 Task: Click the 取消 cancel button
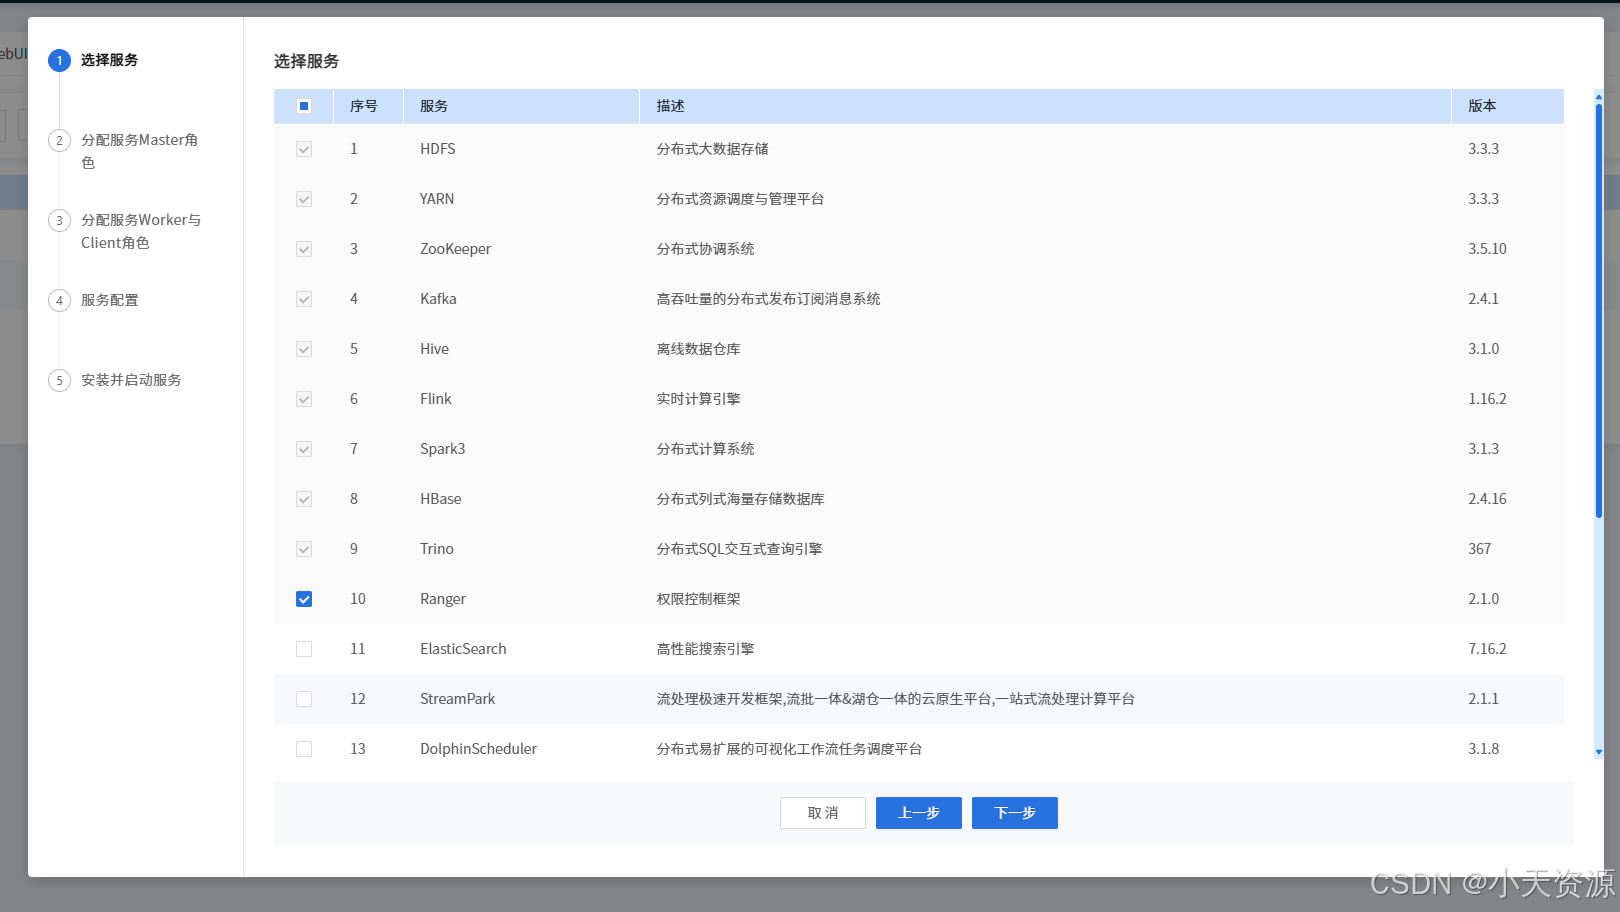(823, 813)
